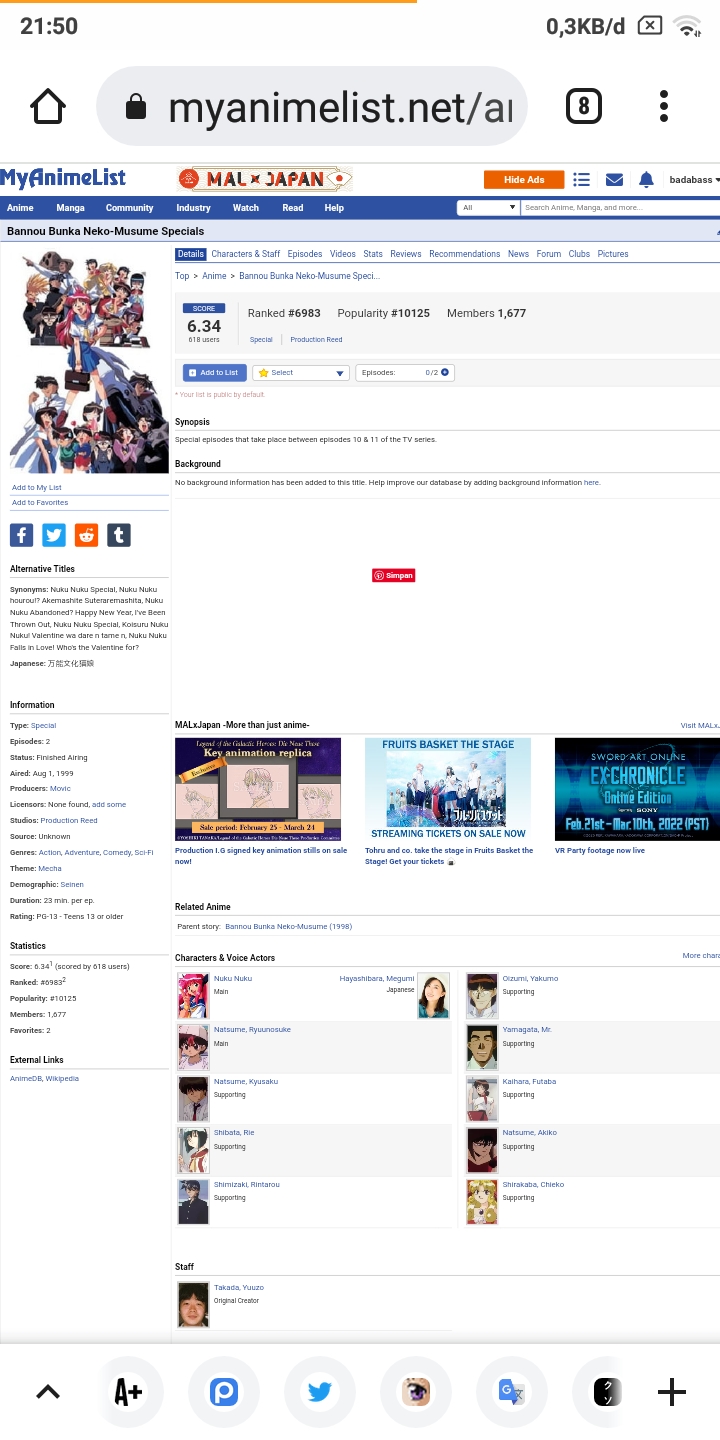
Task: Open the Community menu
Action: [x=130, y=208]
